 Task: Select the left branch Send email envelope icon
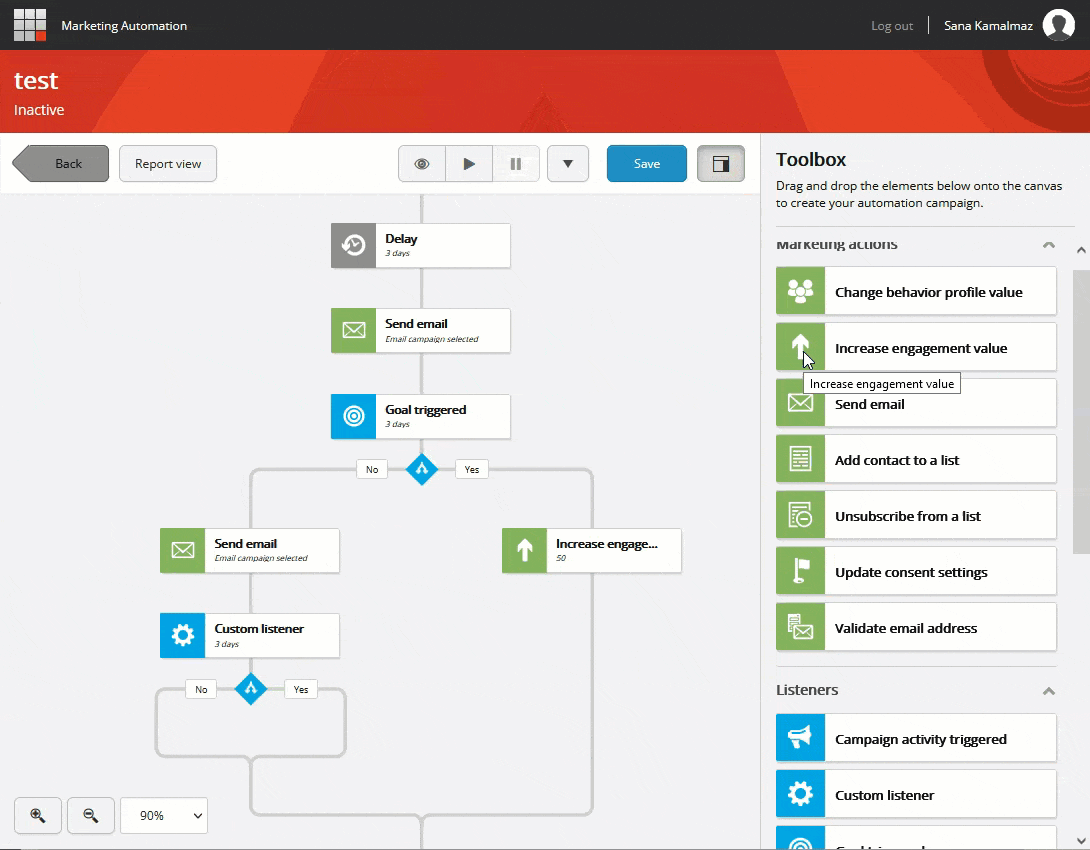pyautogui.click(x=182, y=550)
